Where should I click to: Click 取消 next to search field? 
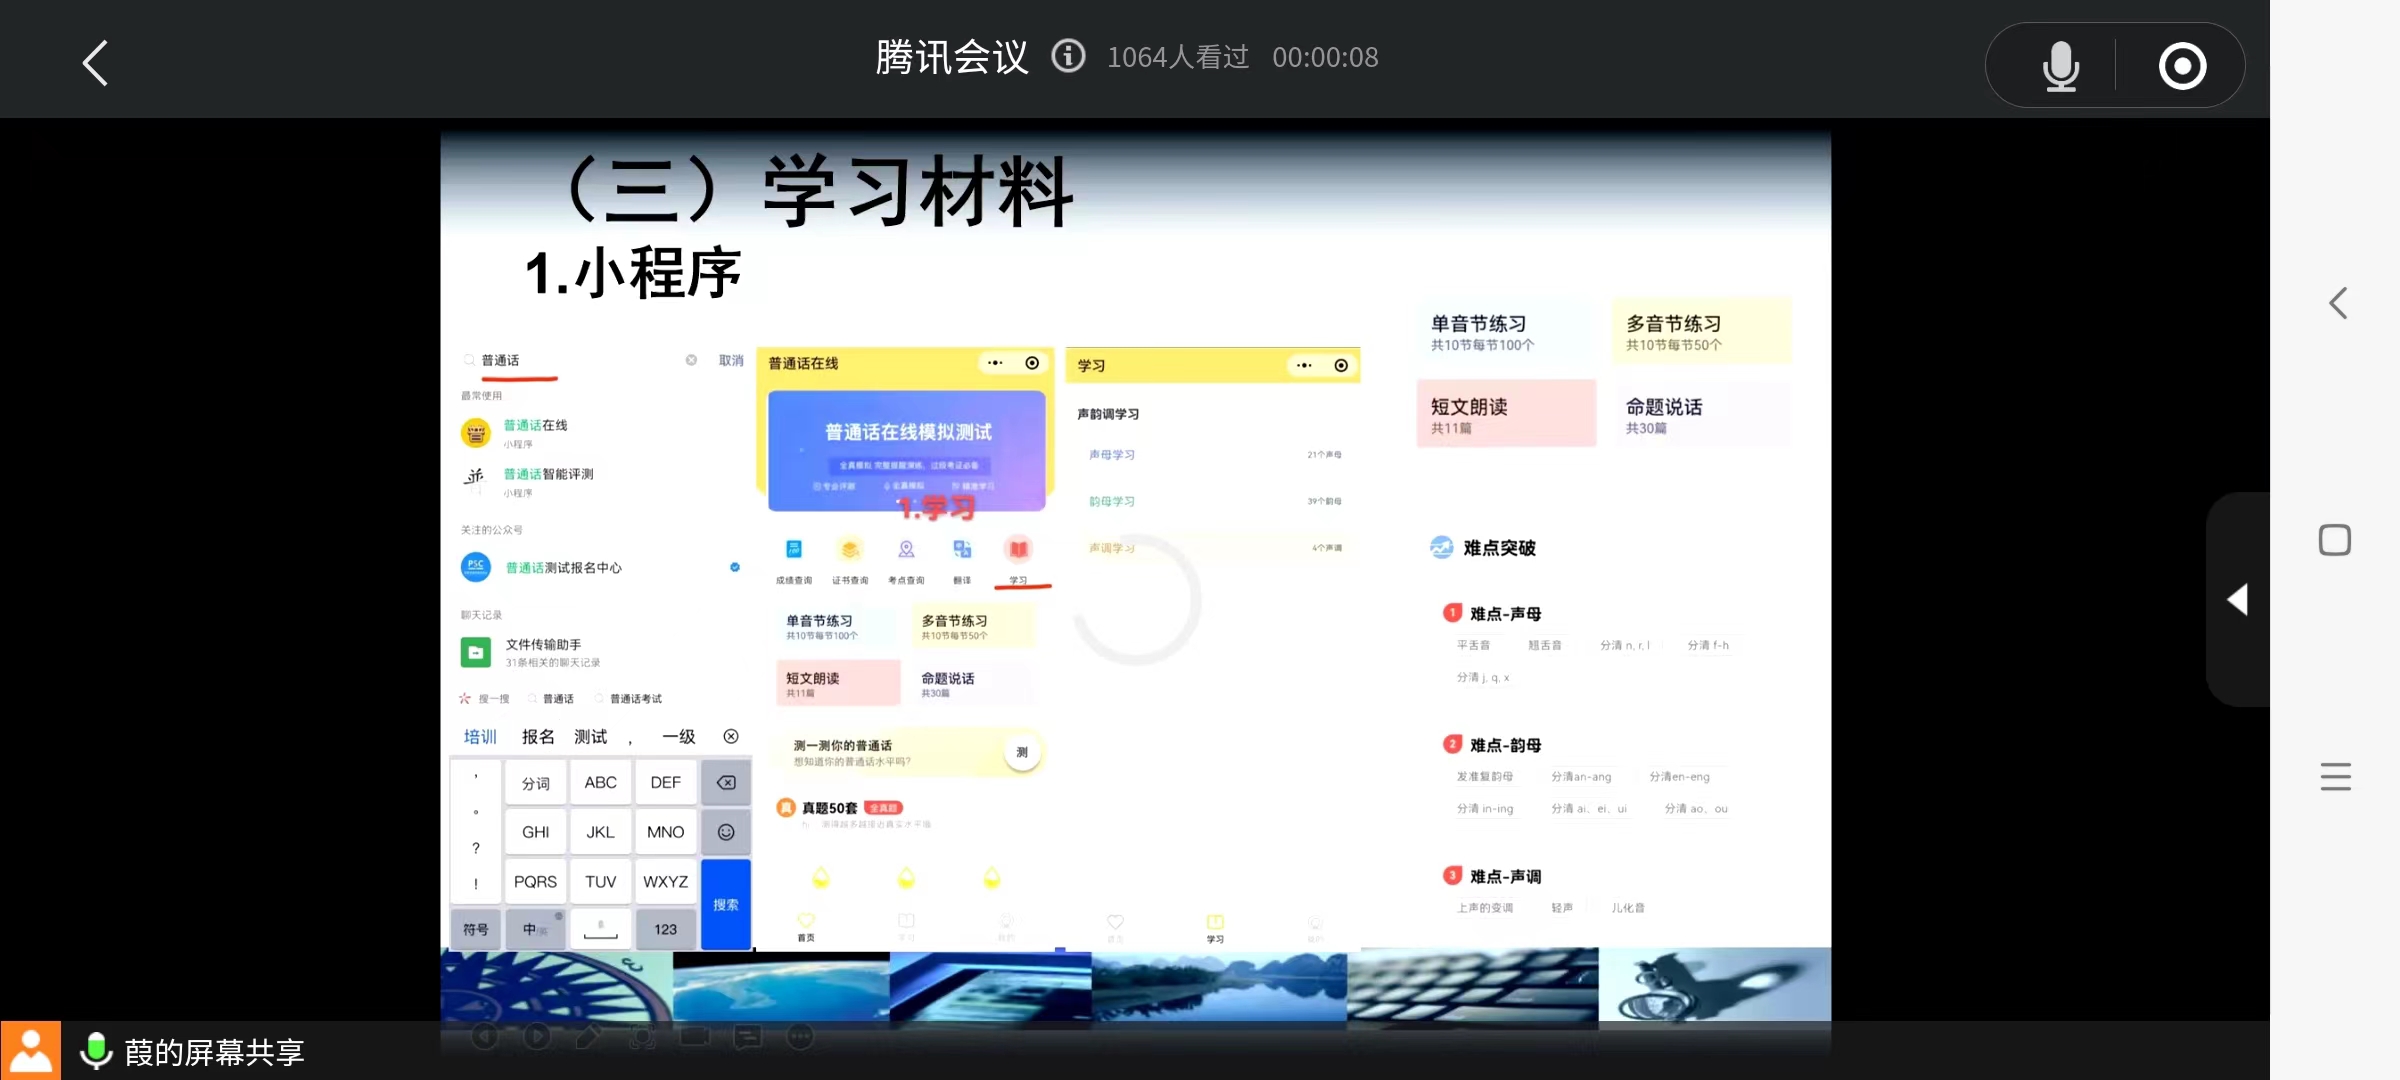pyautogui.click(x=731, y=360)
